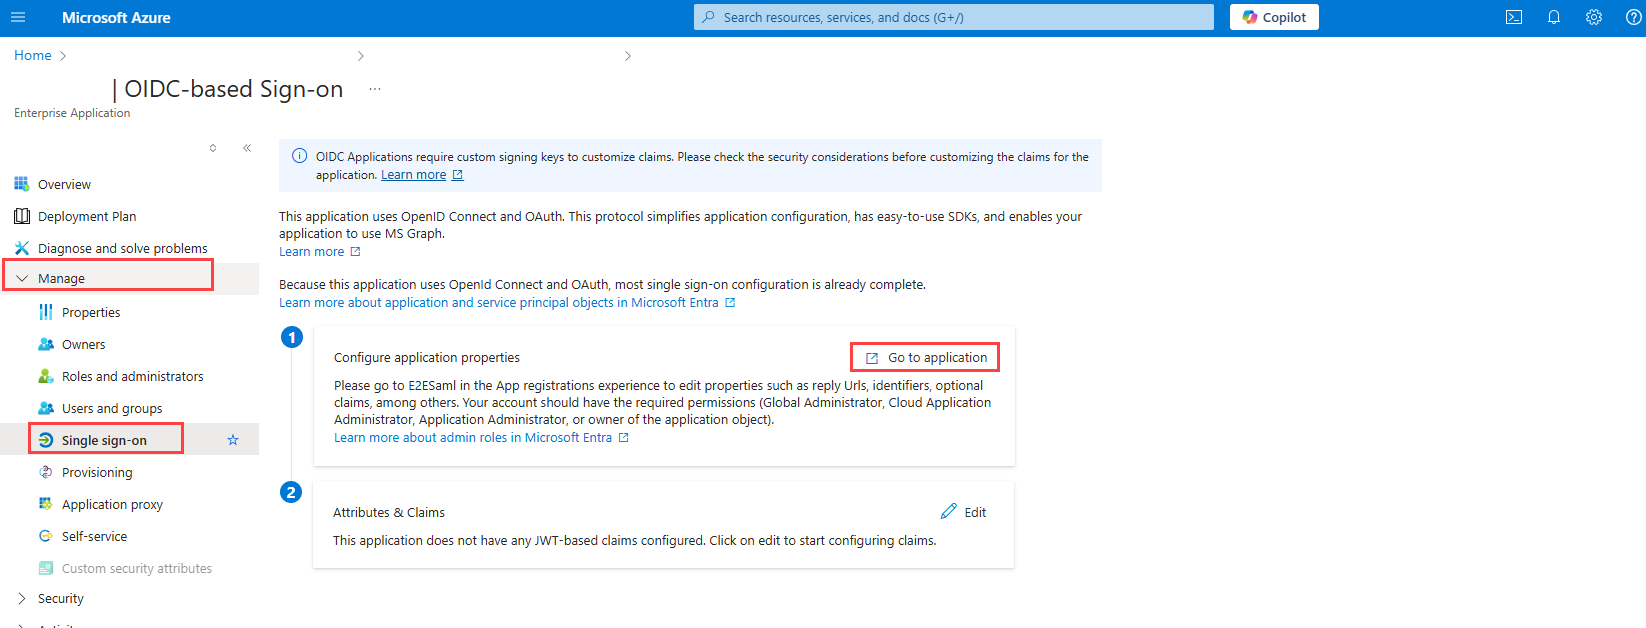Screen dimensions: 1646x628
Task: Click the expand/collapse all menu arrows icon
Action: tap(213, 148)
